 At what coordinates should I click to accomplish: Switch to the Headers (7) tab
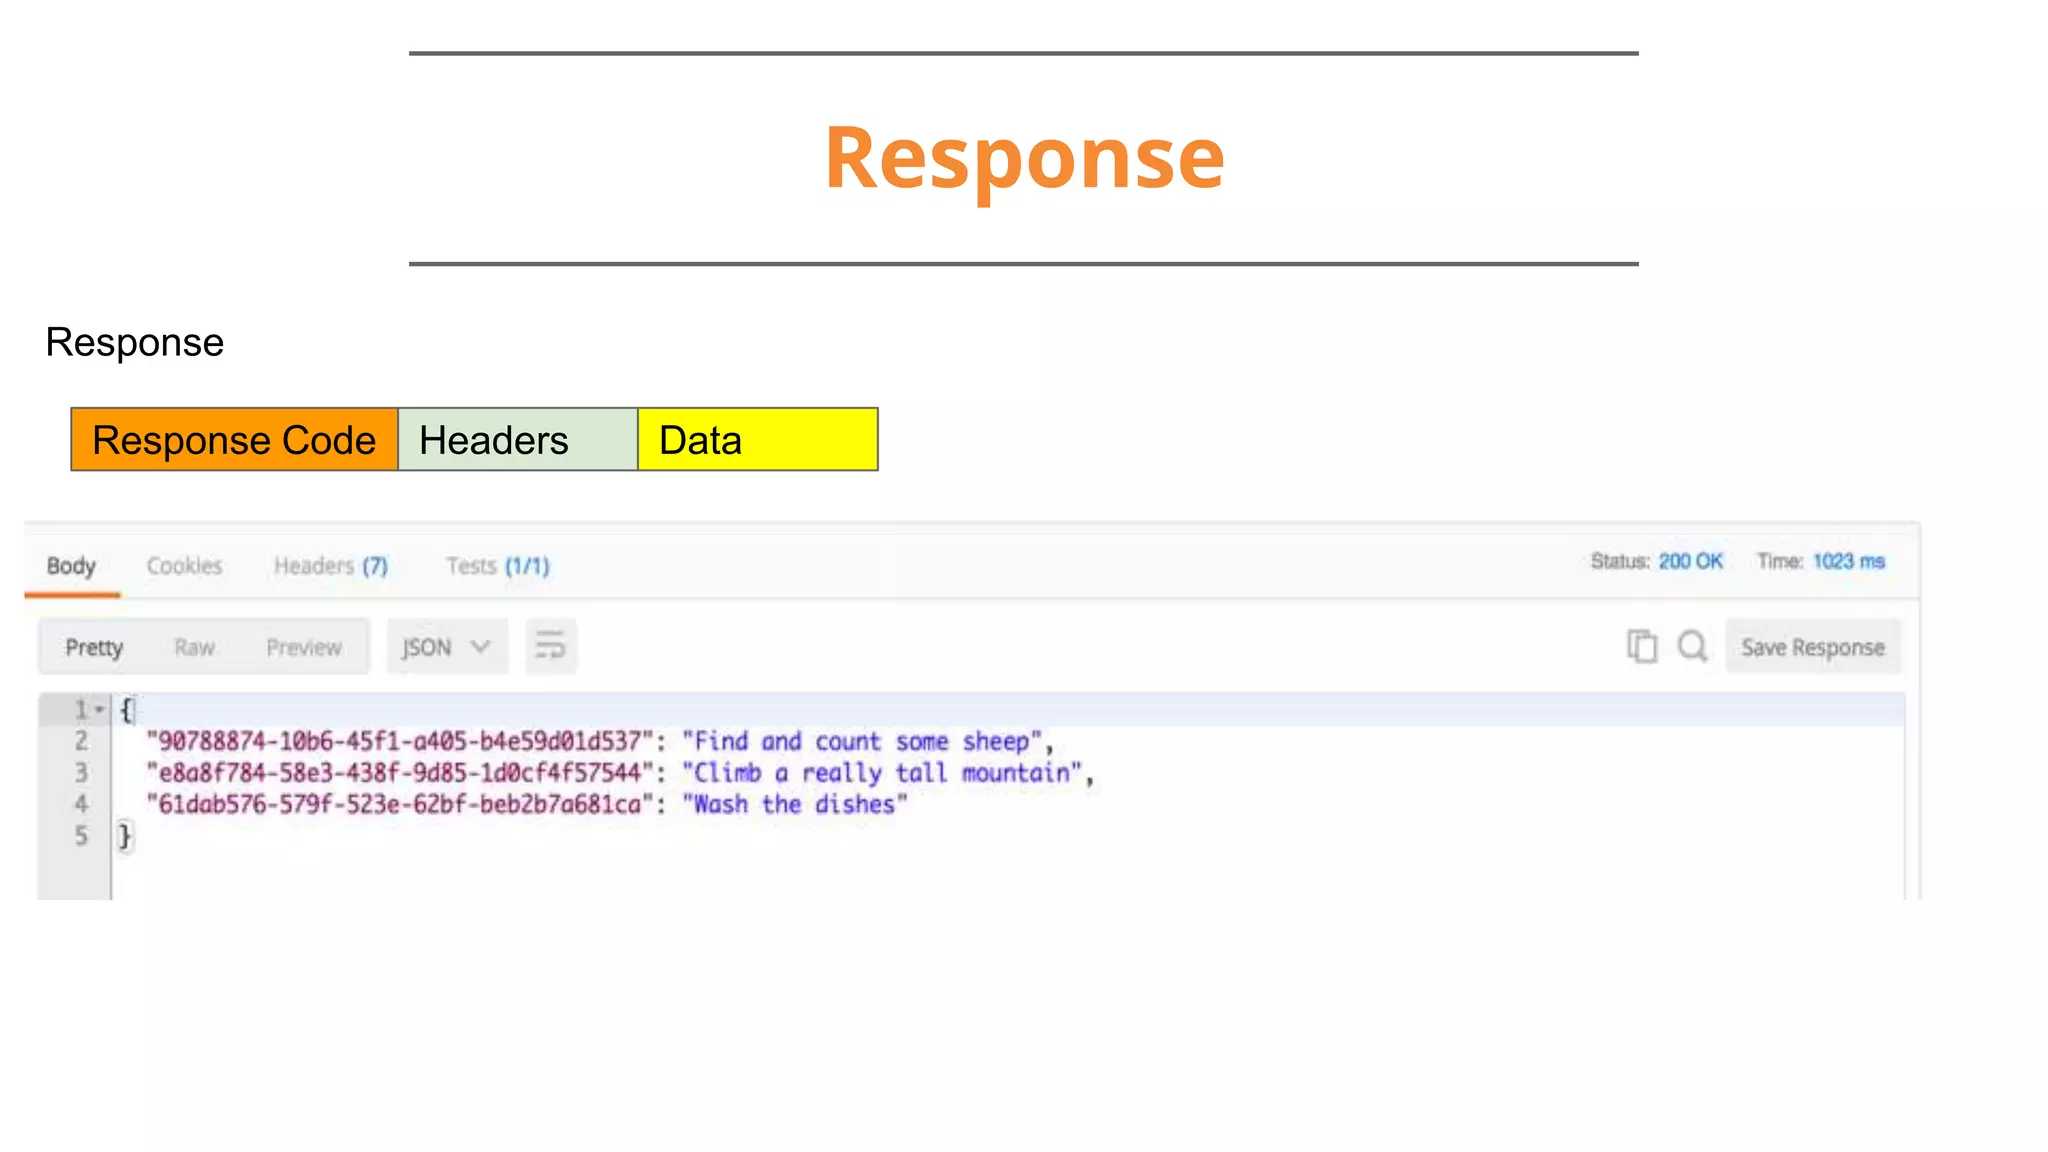(x=330, y=566)
